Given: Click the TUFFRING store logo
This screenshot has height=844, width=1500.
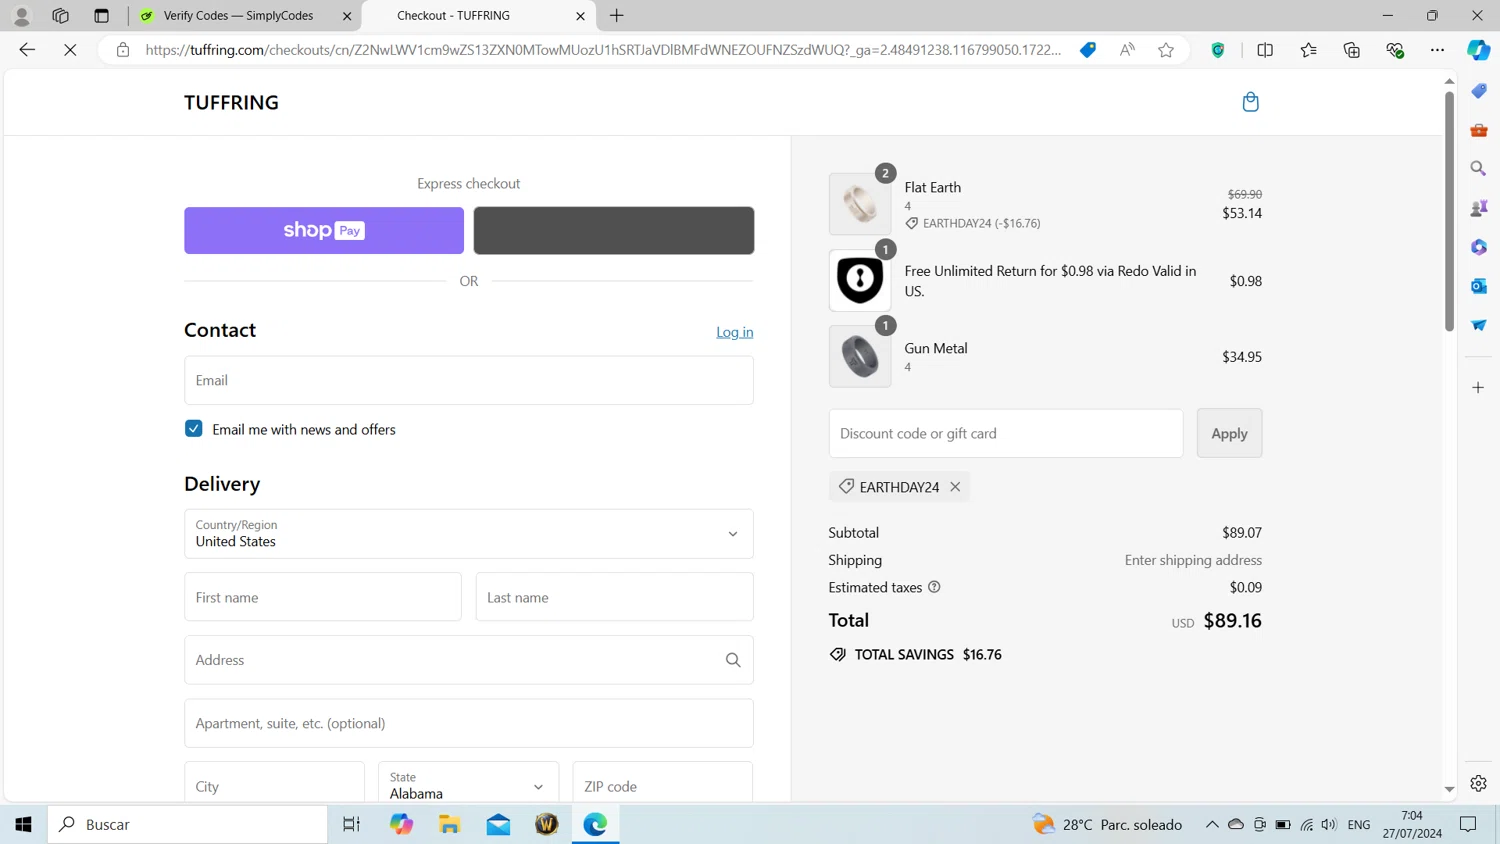Looking at the screenshot, I should click(x=231, y=102).
